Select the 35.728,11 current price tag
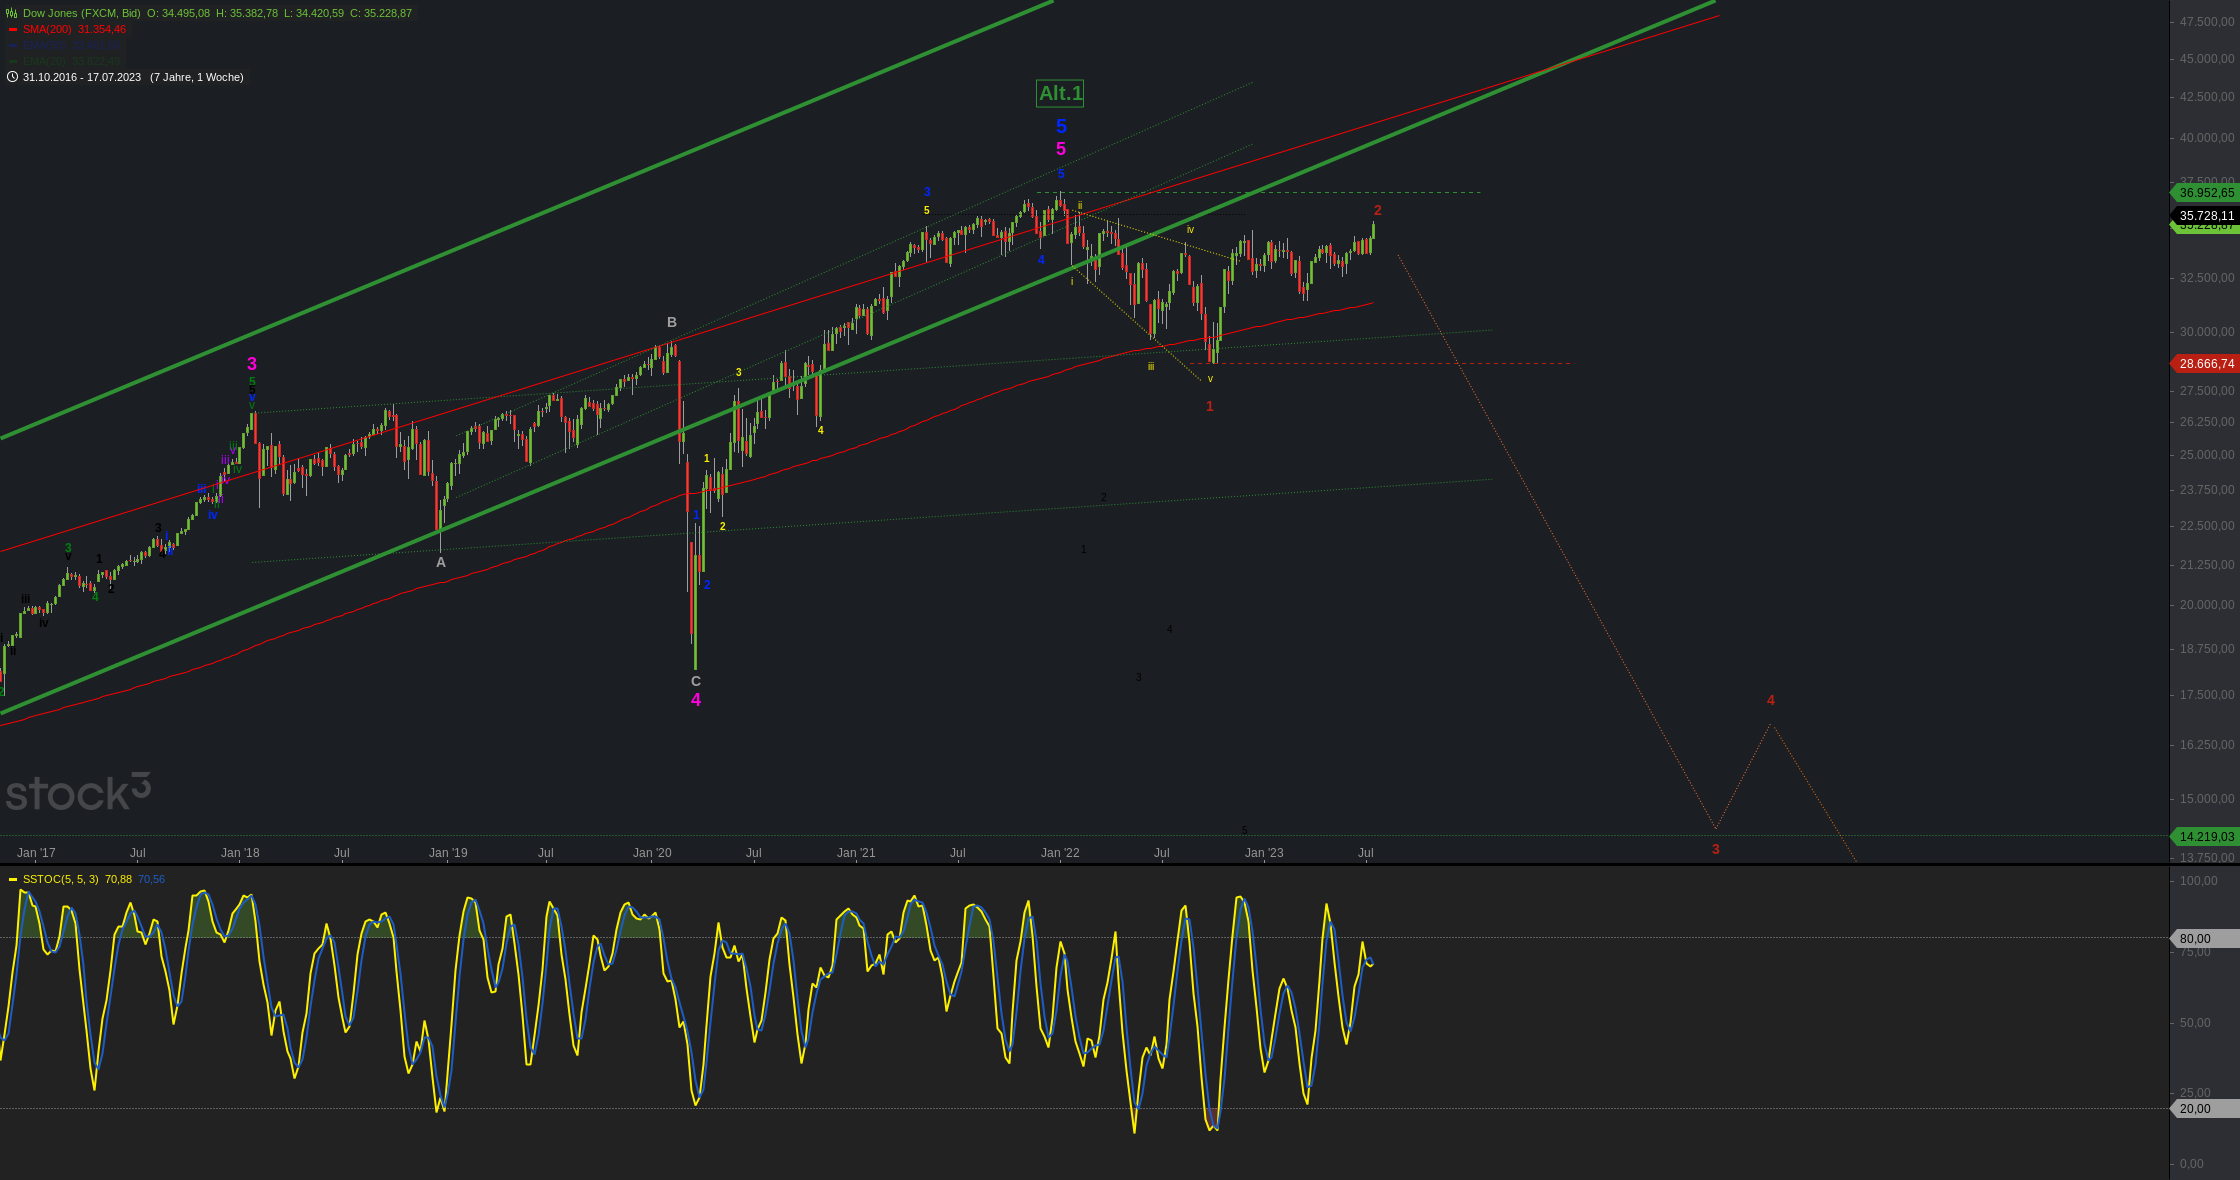The height and width of the screenshot is (1180, 2240). [x=2206, y=216]
